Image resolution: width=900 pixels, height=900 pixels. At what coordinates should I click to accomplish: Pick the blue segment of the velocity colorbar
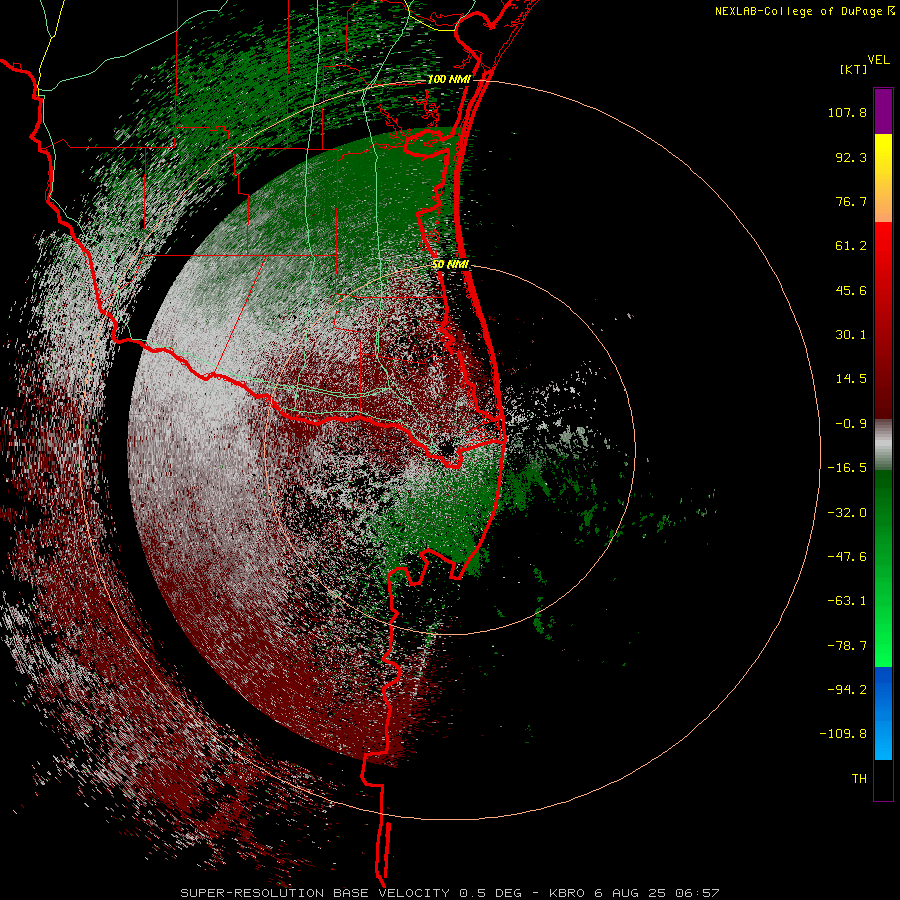click(x=883, y=713)
